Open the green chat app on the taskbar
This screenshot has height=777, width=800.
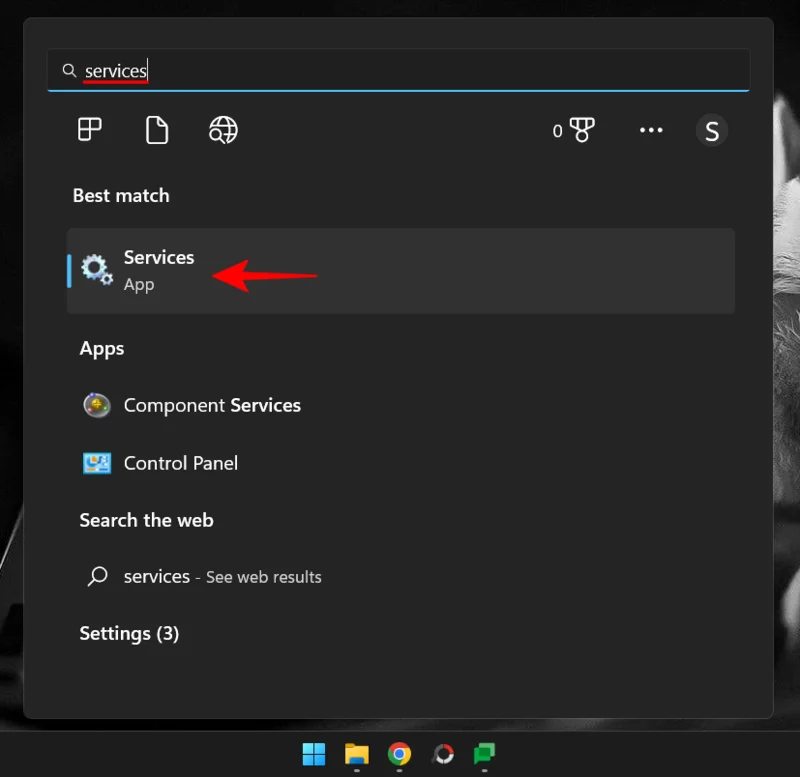(x=486, y=753)
